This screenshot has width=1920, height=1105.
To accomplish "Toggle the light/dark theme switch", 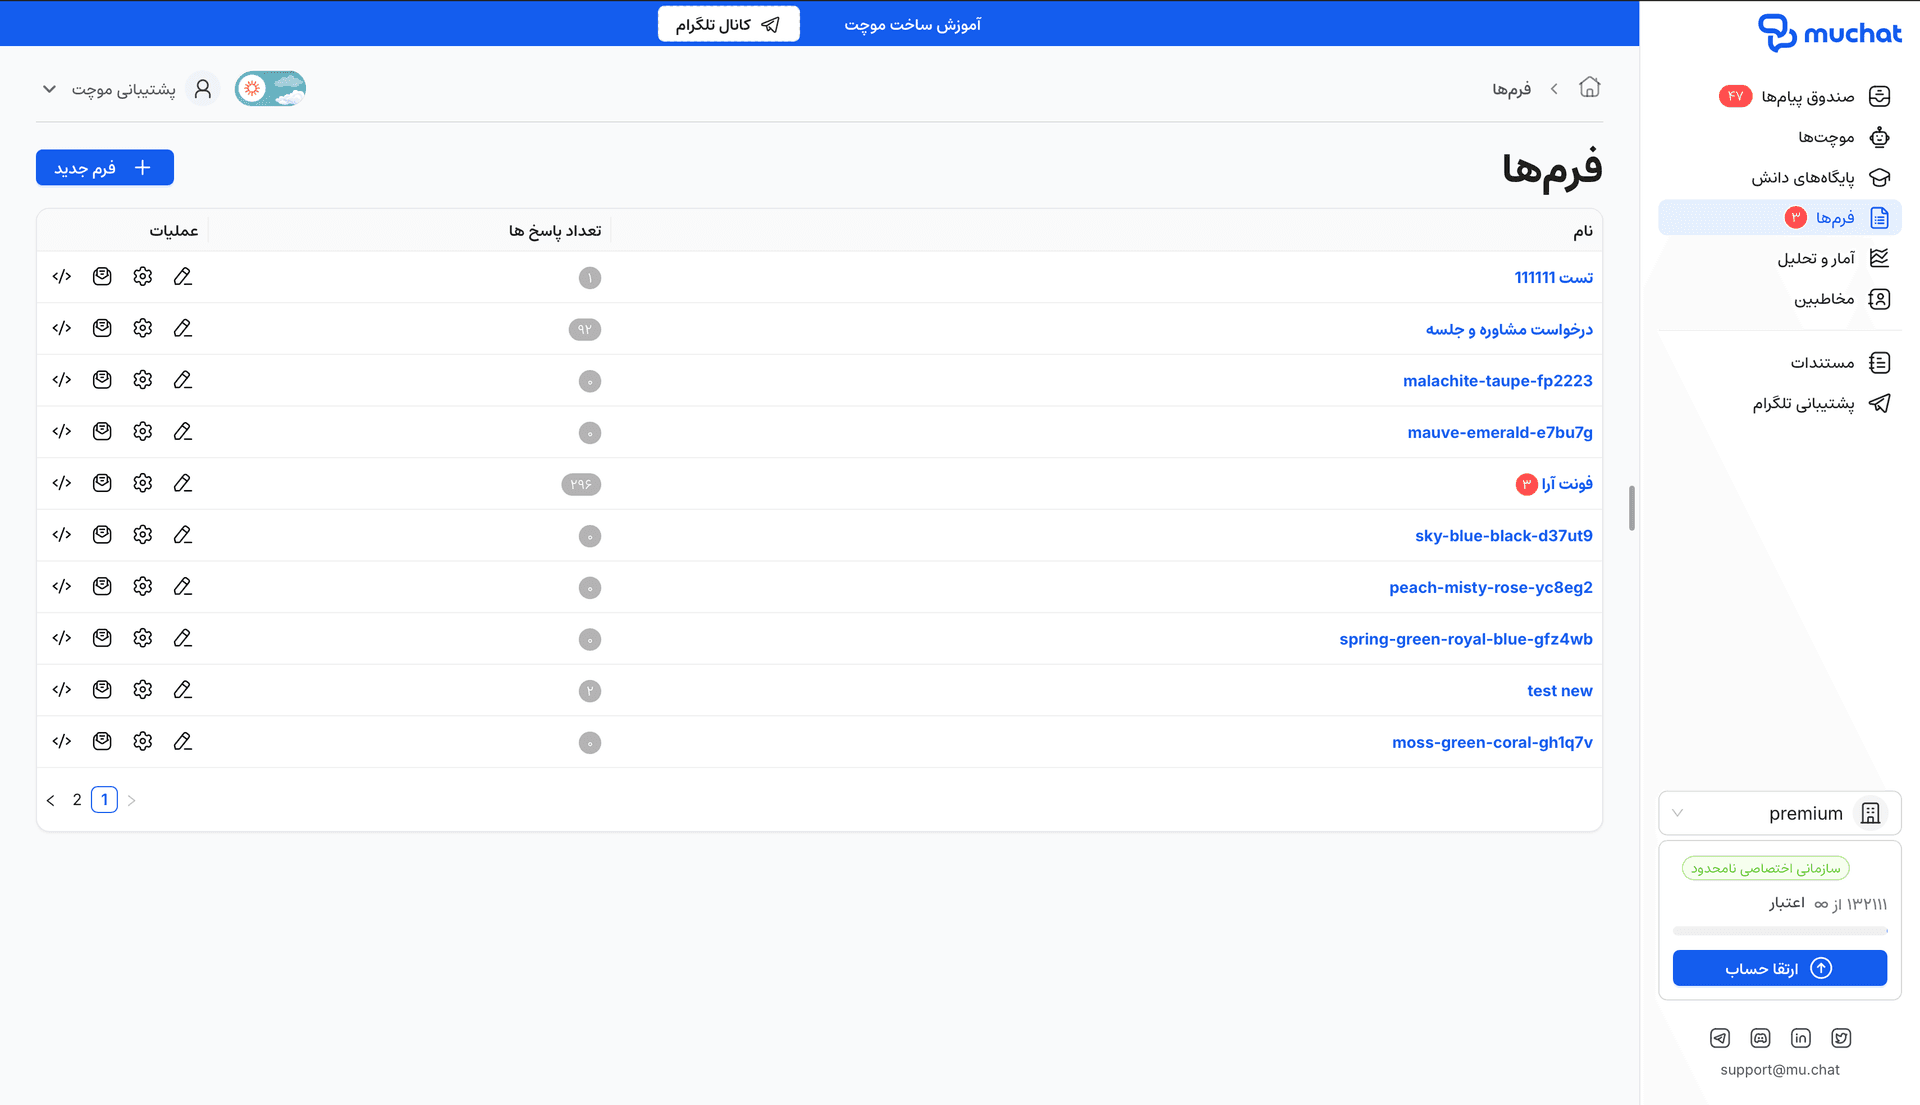I will (270, 89).
